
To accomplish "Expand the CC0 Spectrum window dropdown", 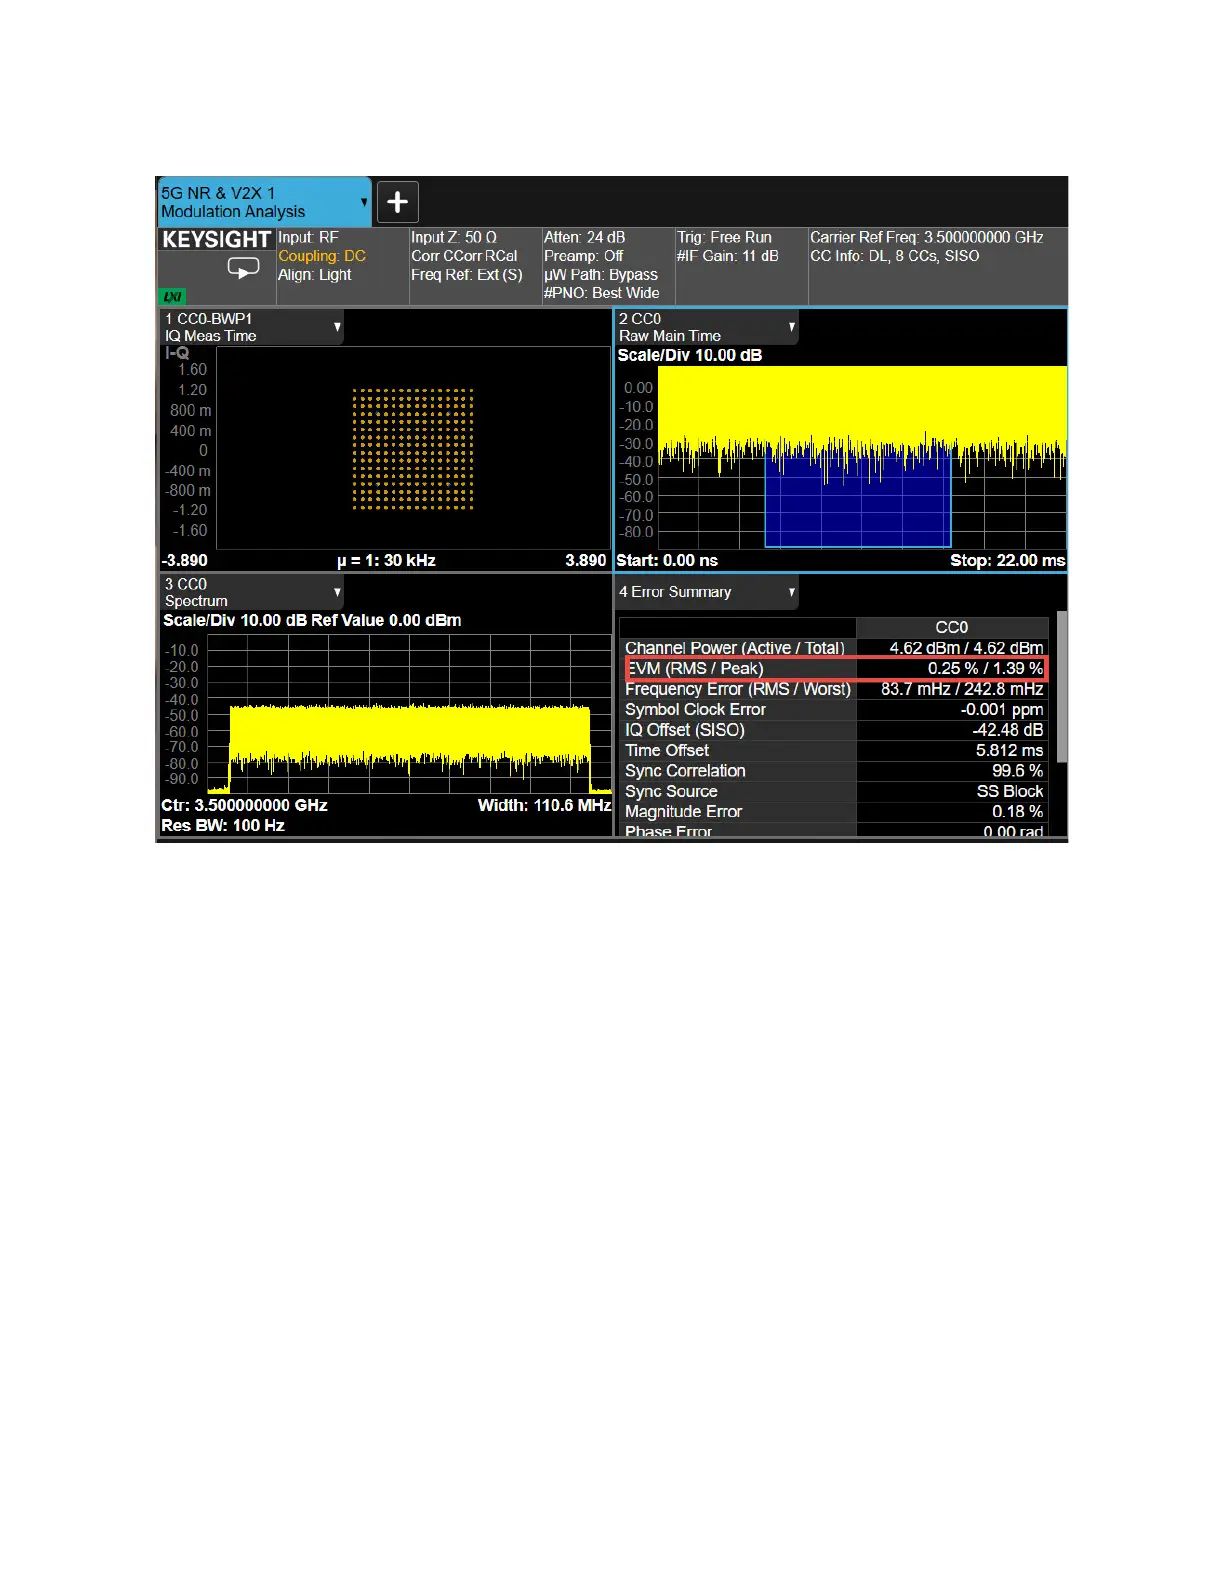I will [337, 592].
